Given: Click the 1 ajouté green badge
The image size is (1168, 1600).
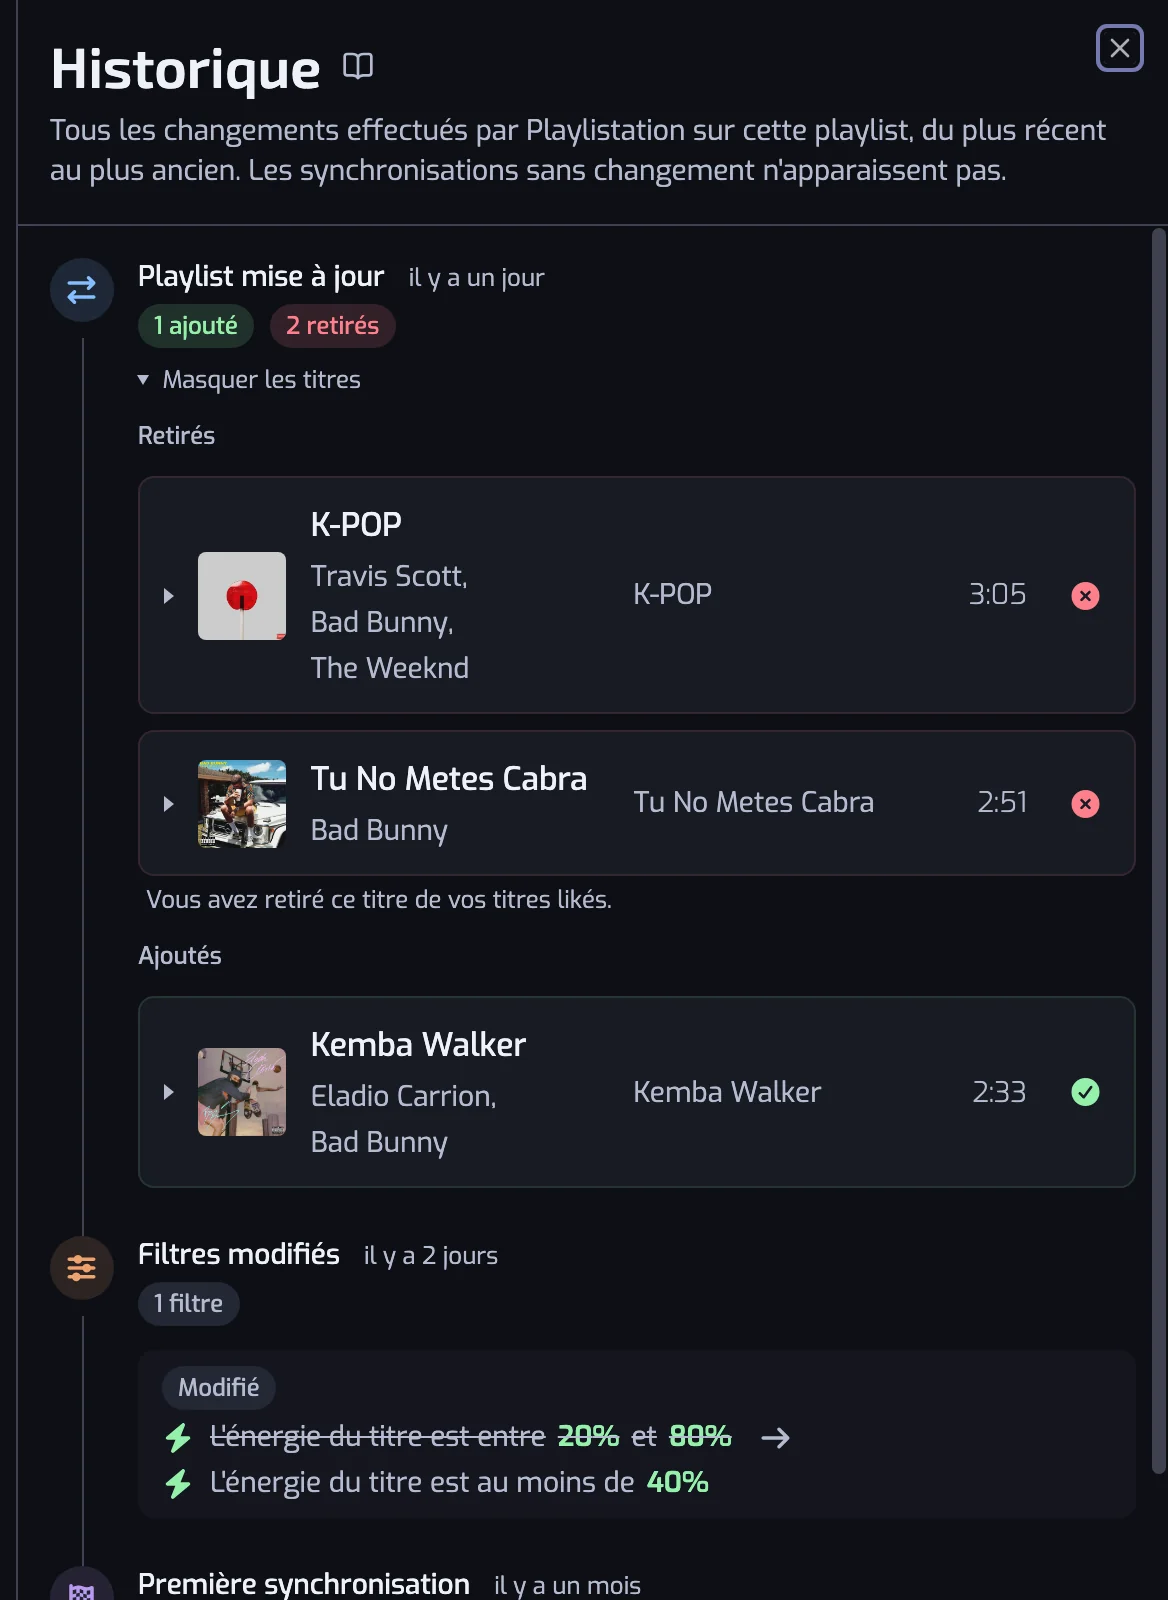Looking at the screenshot, I should [x=196, y=326].
